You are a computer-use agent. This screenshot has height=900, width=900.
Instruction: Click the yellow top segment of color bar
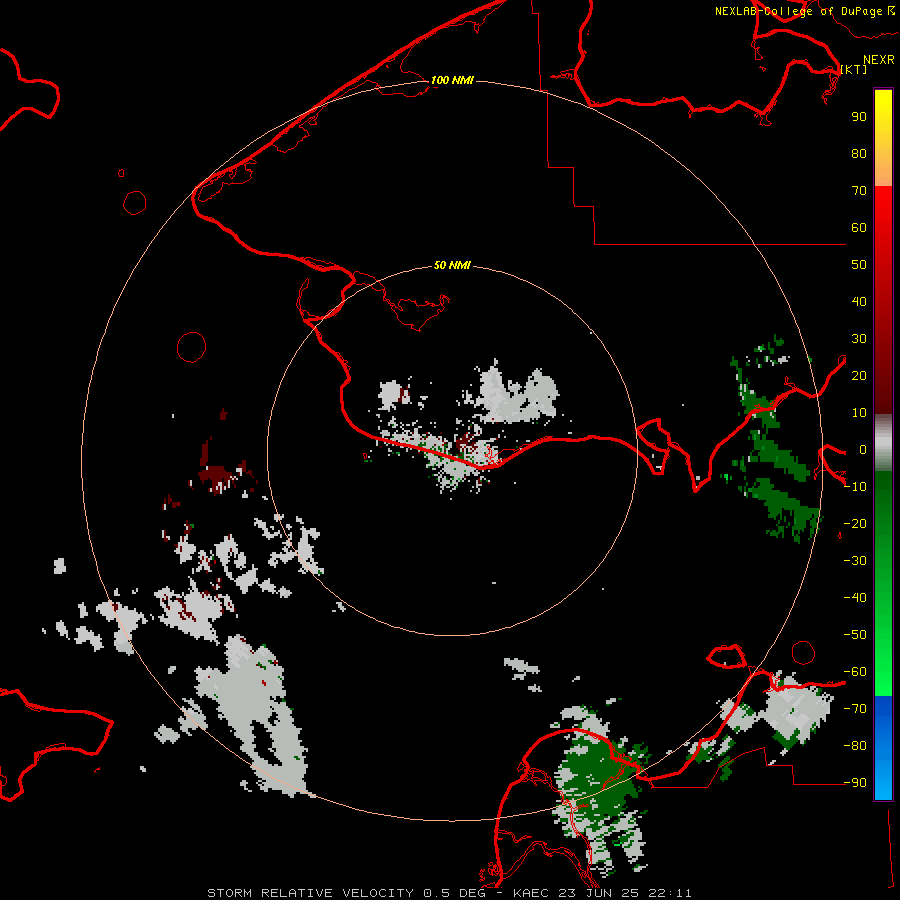tap(883, 138)
